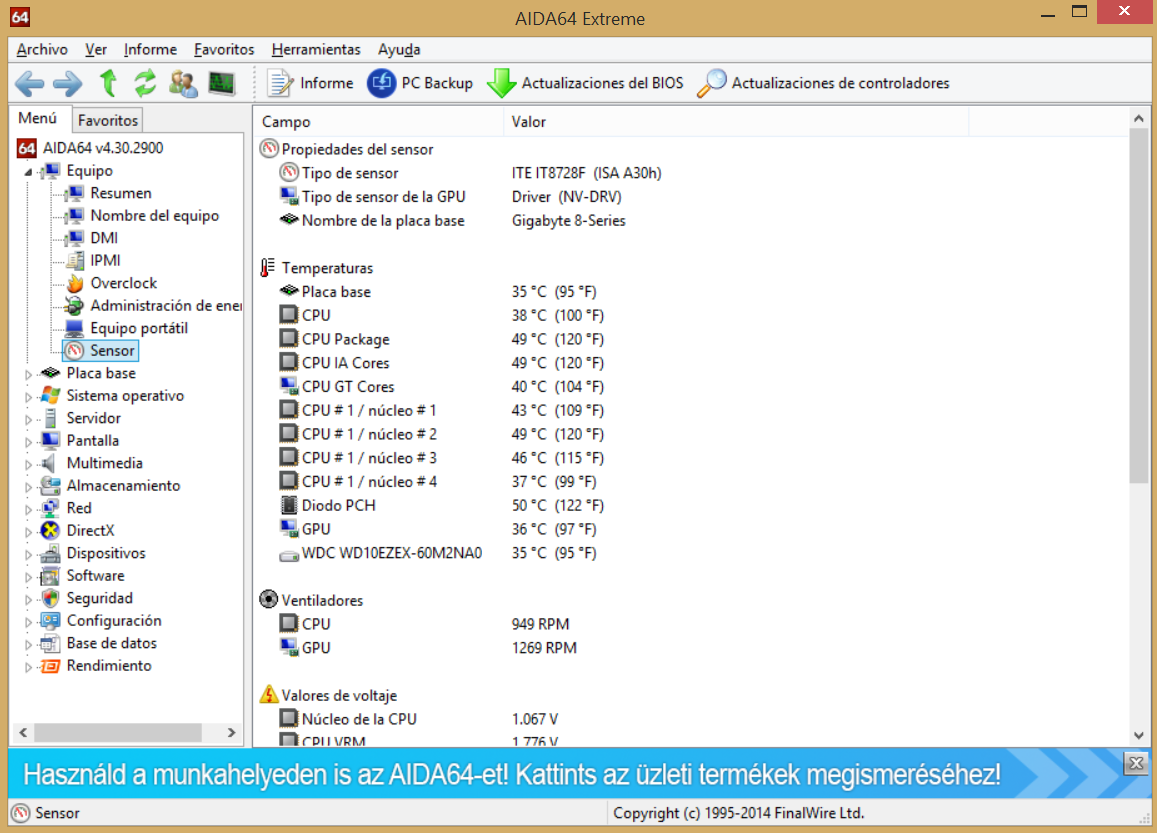The image size is (1157, 833).
Task: Click the Ventiladores section fan icon
Action: [x=269, y=600]
